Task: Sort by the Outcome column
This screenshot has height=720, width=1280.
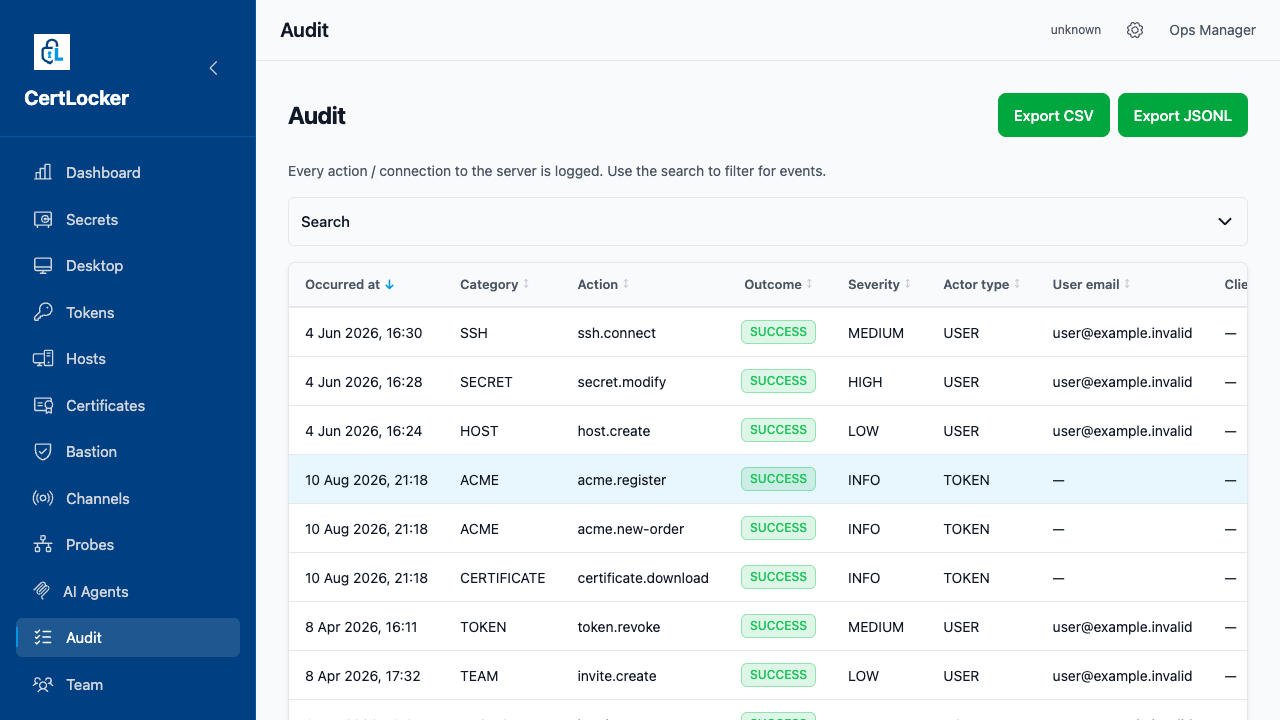Action: point(778,285)
